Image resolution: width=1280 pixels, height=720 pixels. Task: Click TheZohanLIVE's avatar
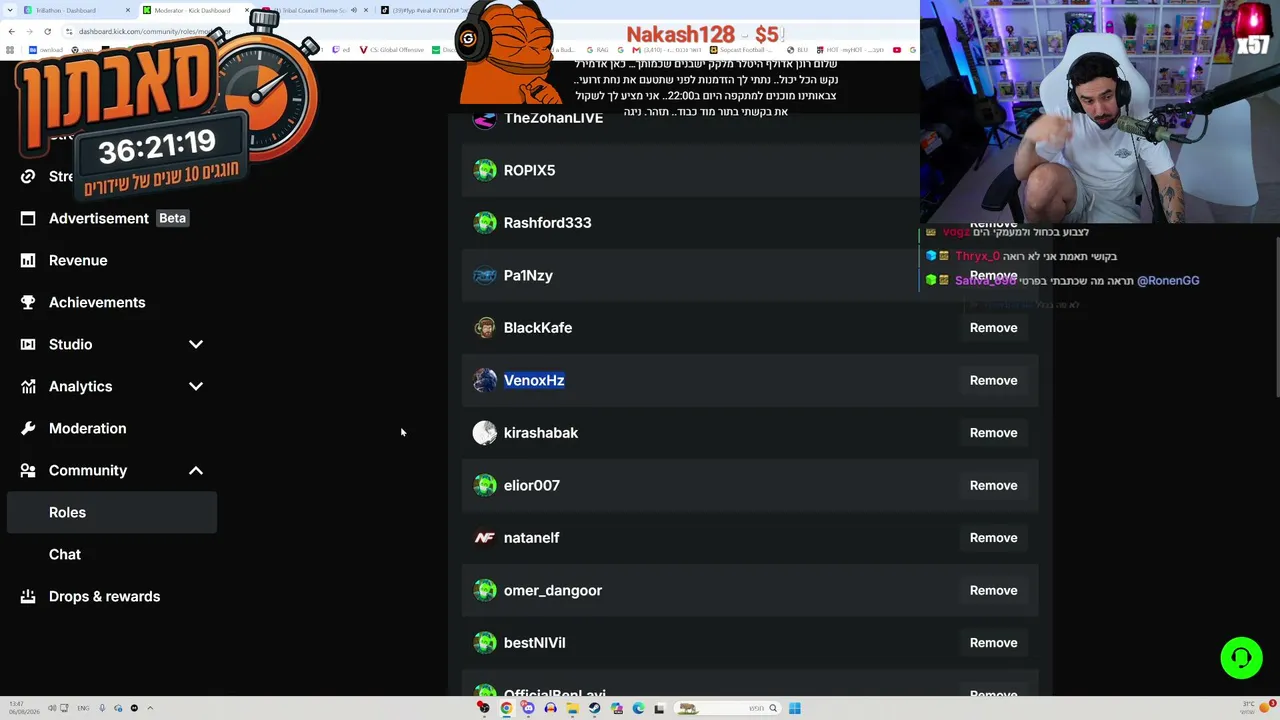485,119
